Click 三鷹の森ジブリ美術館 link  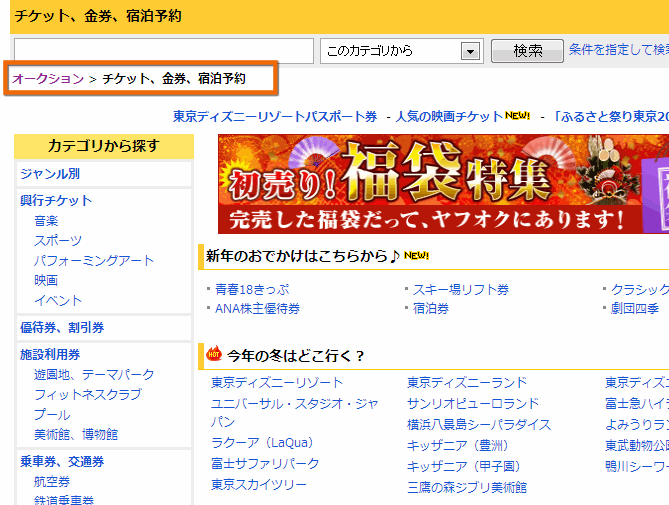tap(467, 488)
